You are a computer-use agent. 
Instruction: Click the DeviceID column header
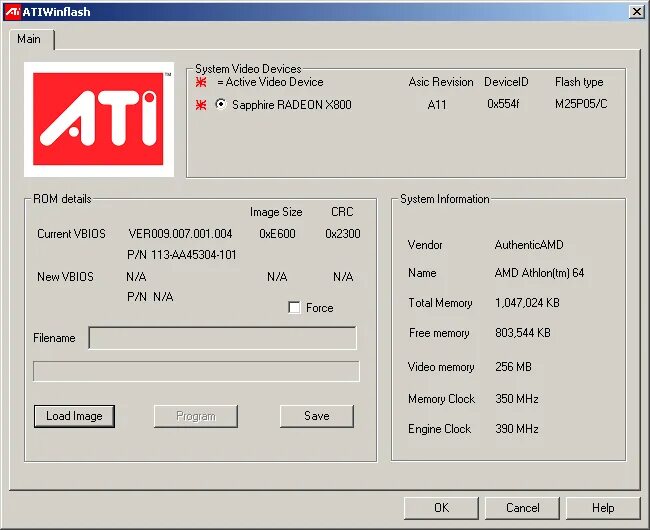coord(506,82)
